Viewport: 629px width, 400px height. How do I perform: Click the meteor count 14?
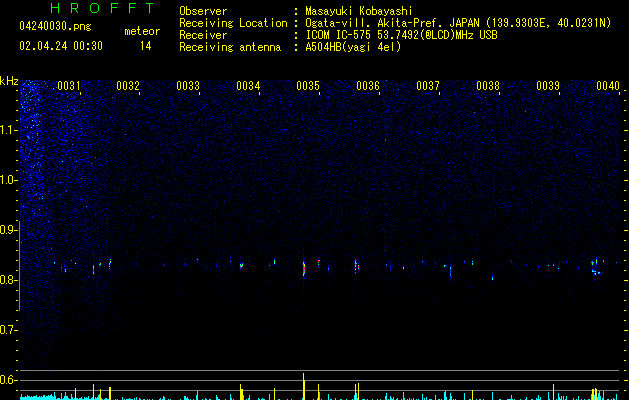point(145,46)
